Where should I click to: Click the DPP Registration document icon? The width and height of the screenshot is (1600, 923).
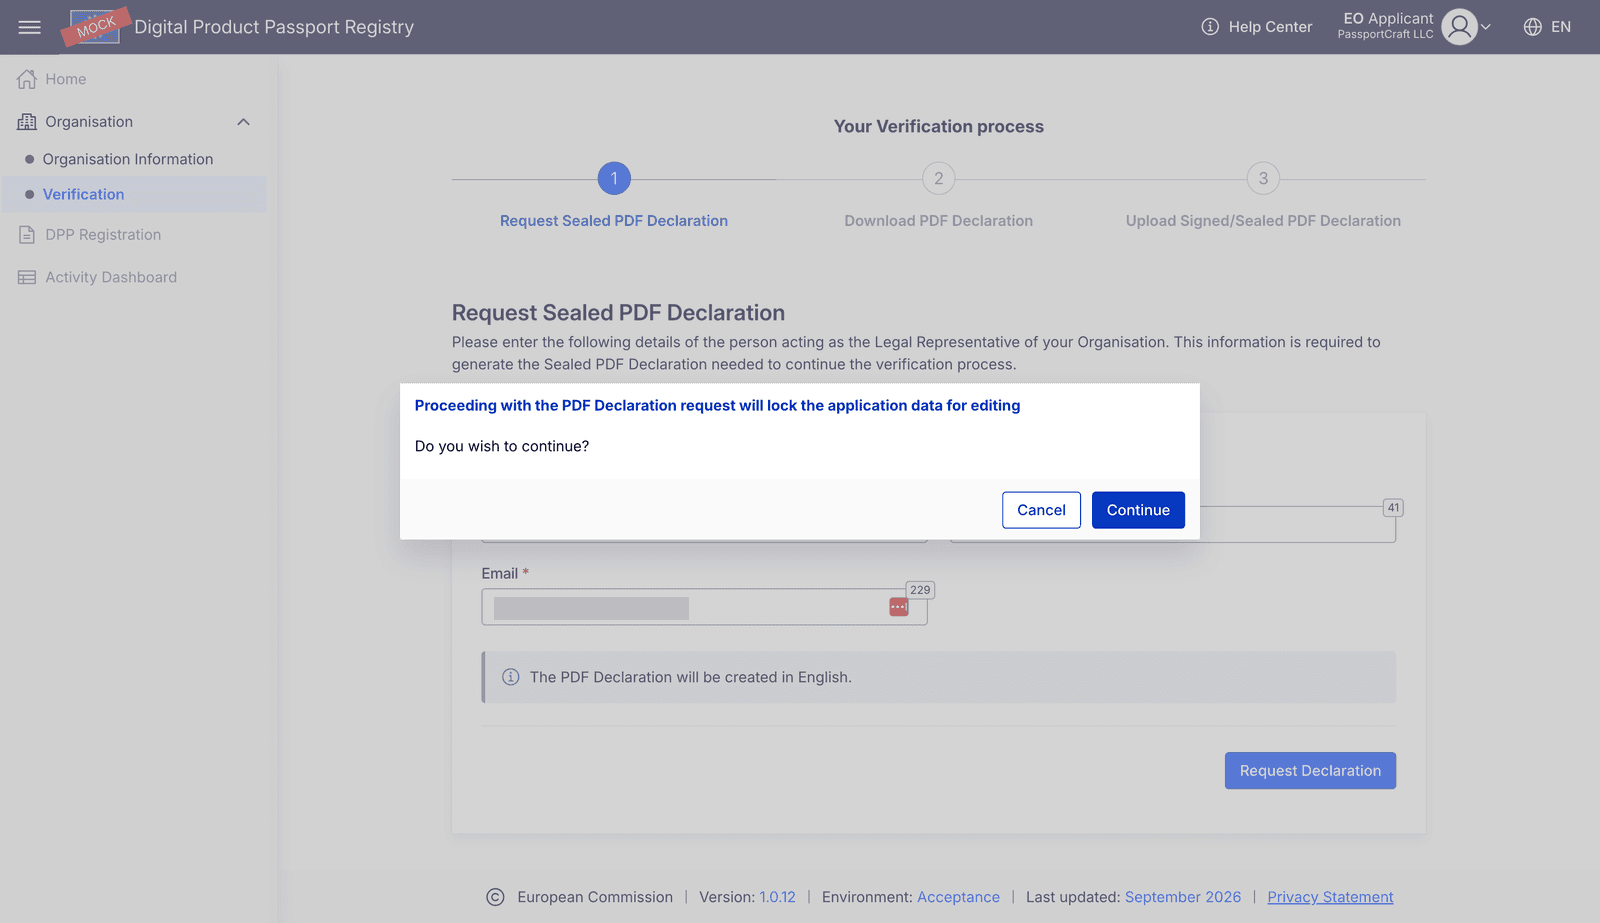(27, 235)
